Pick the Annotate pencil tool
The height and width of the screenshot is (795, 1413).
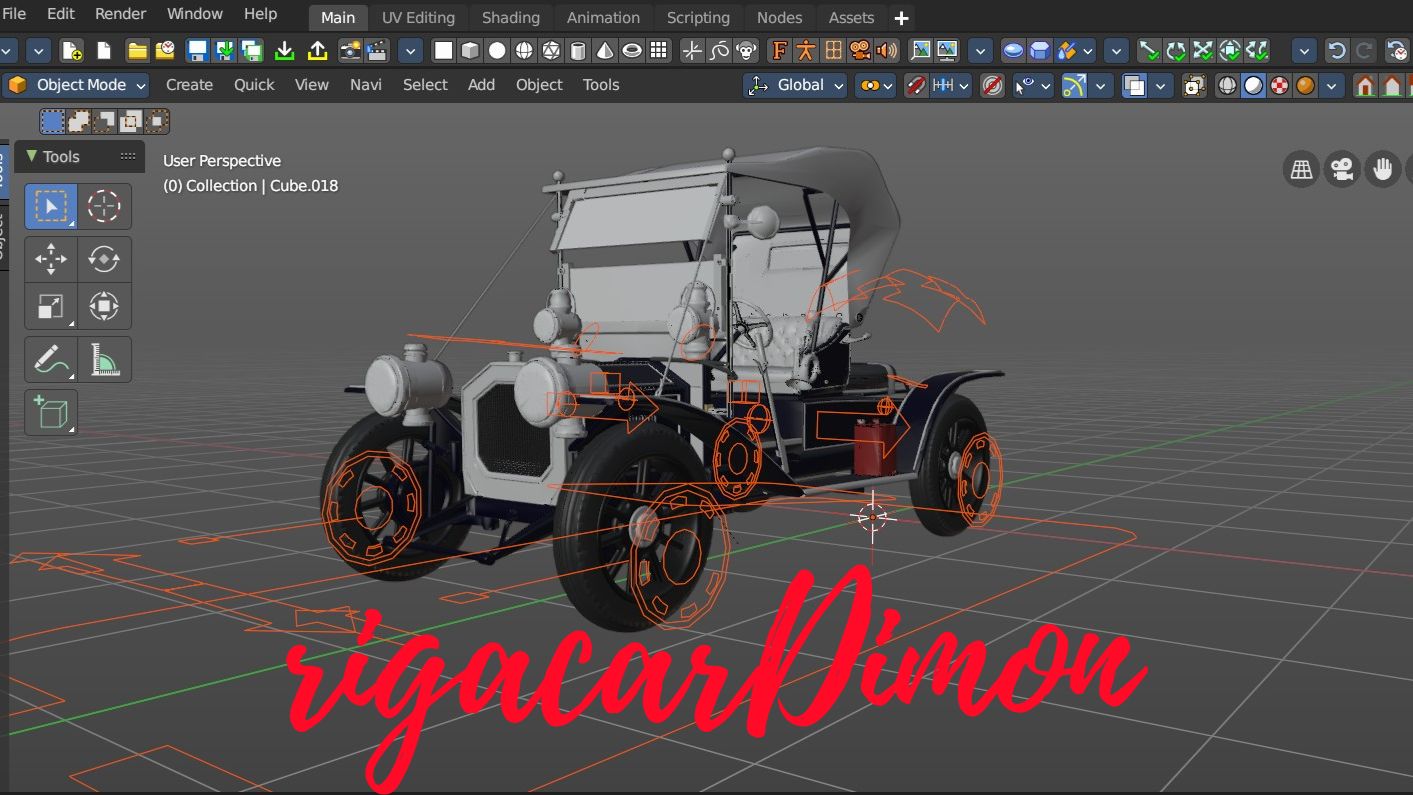pyautogui.click(x=50, y=359)
